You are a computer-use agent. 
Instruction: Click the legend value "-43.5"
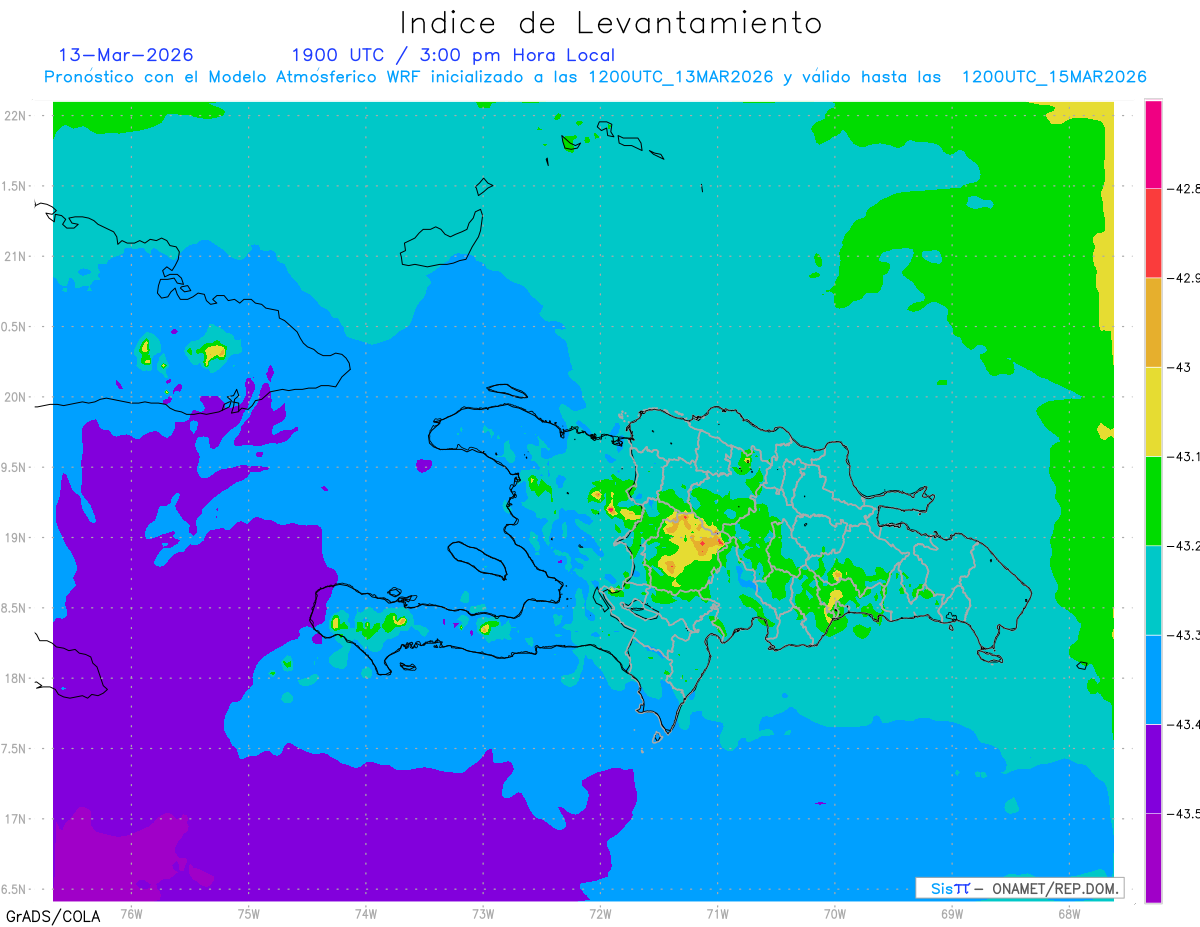click(1183, 813)
